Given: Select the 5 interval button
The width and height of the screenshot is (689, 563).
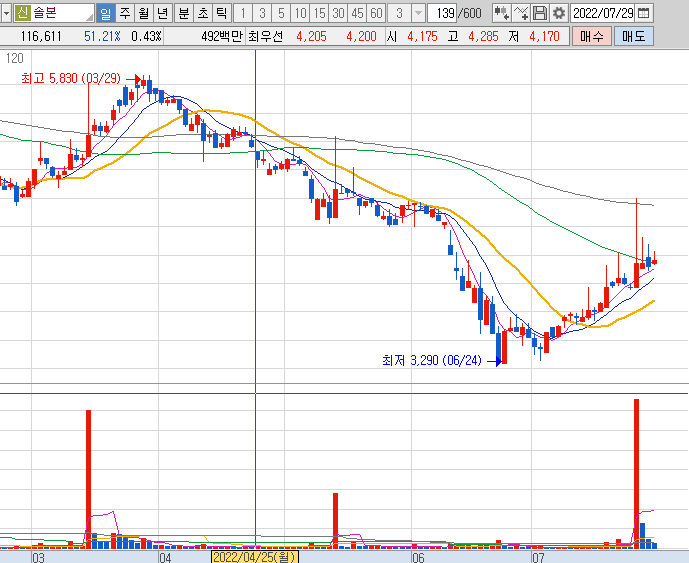Looking at the screenshot, I should (x=281, y=13).
